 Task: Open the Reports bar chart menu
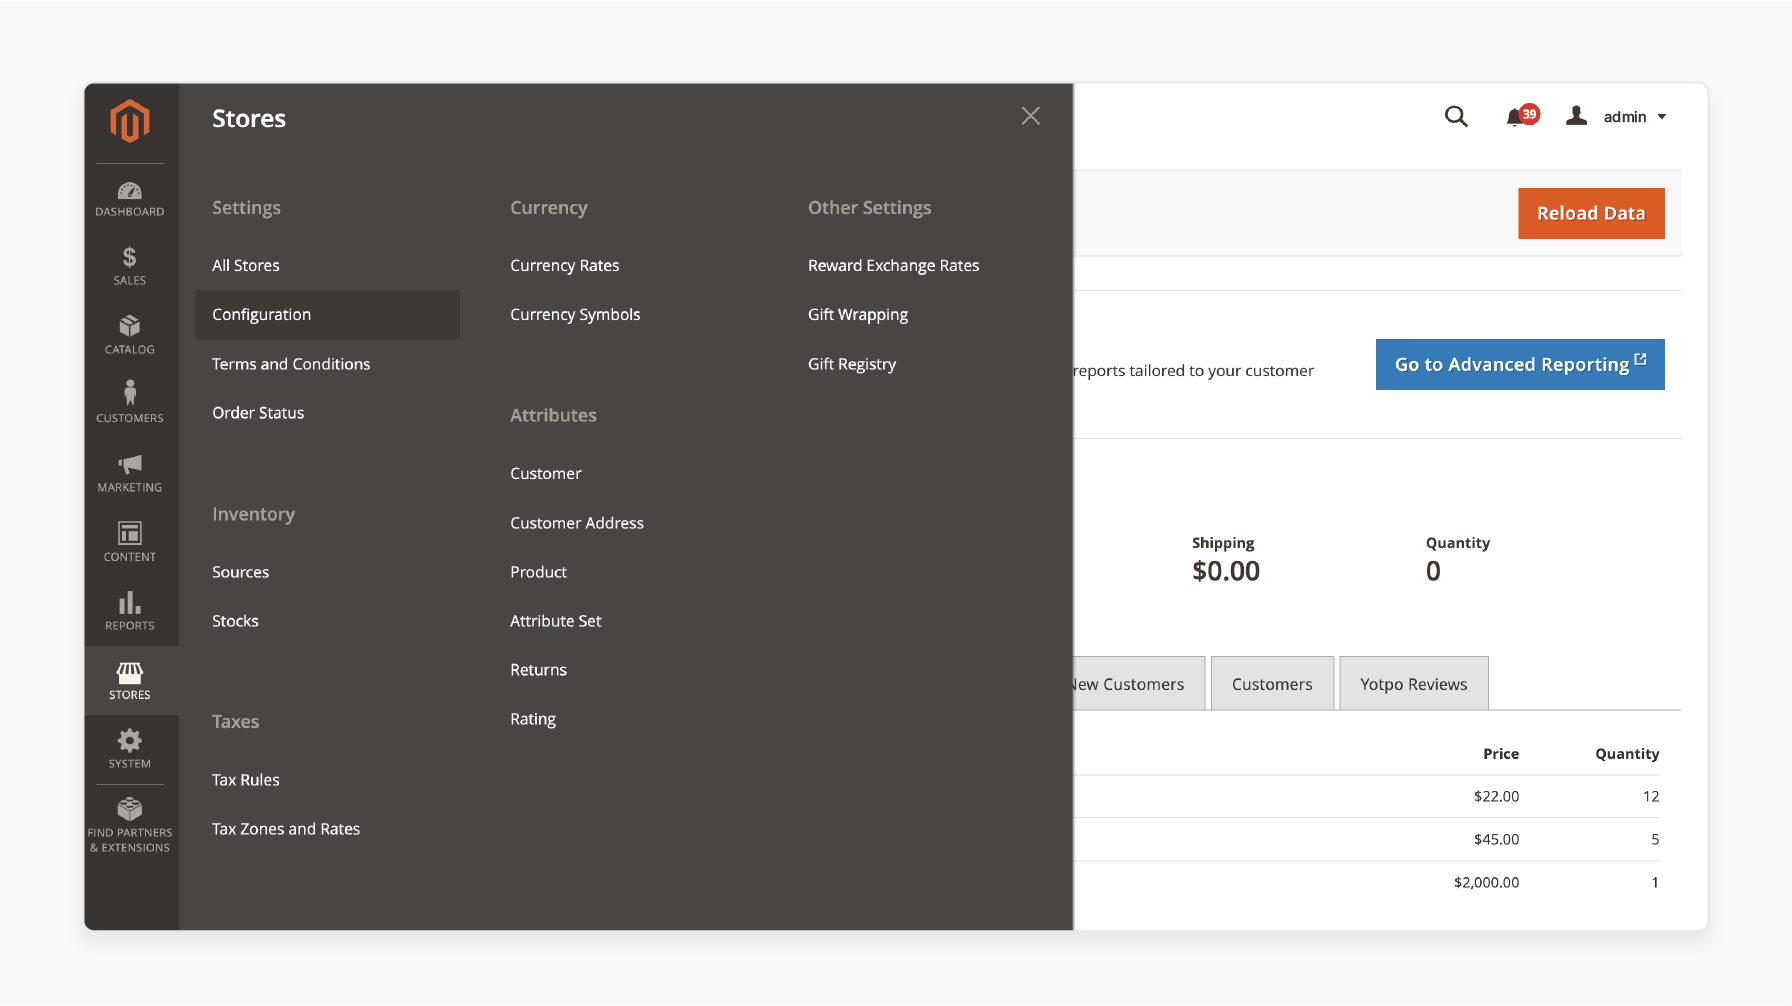130,610
